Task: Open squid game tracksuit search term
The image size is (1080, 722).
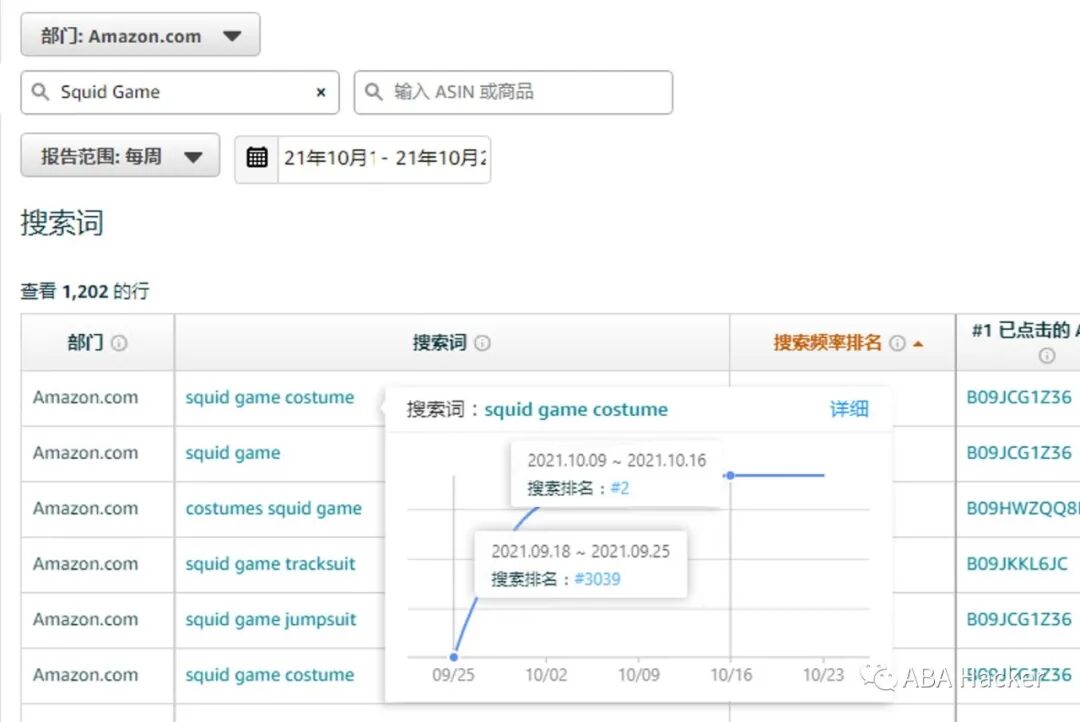Action: [x=270, y=564]
